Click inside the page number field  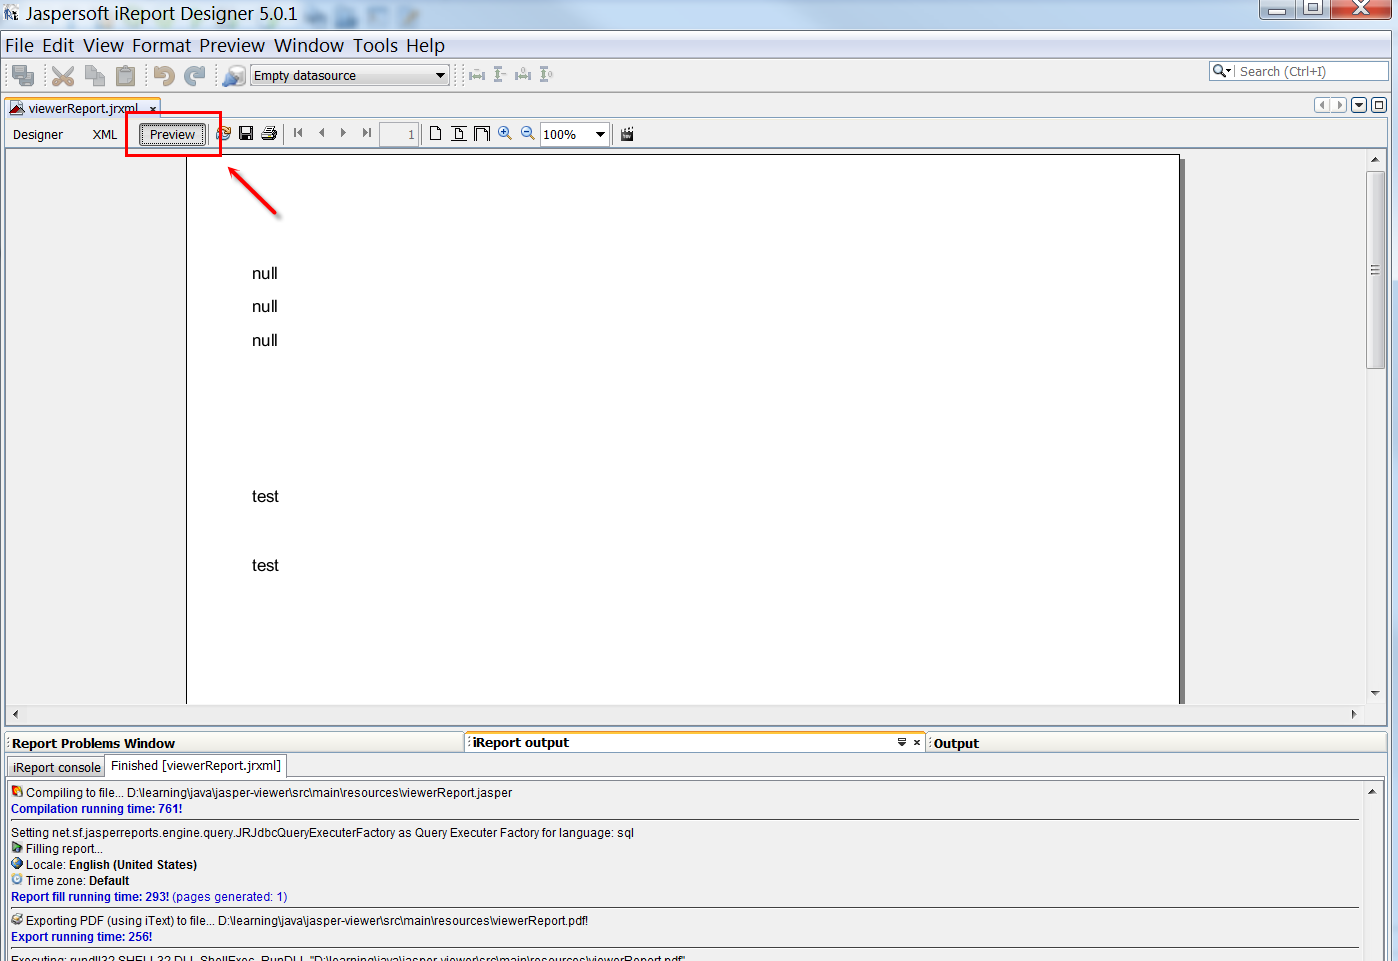coord(399,133)
